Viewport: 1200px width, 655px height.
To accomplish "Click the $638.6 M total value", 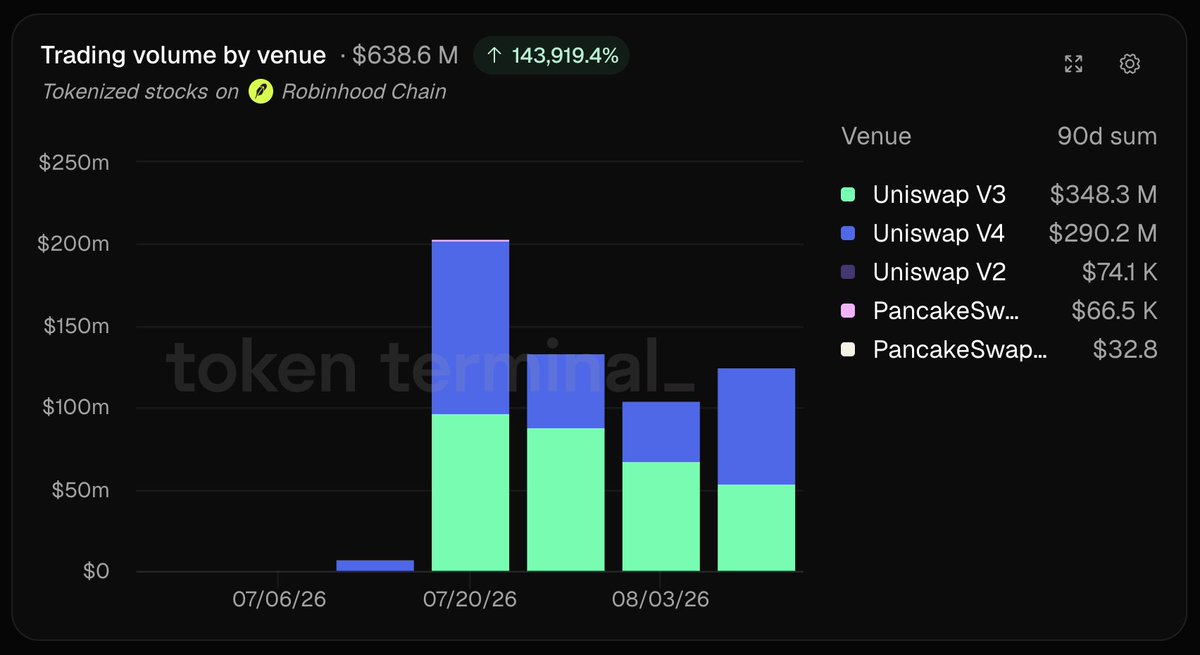I will [x=405, y=56].
